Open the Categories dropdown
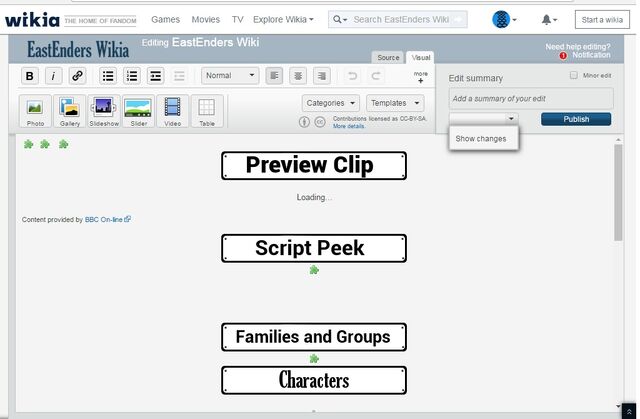 (x=331, y=103)
